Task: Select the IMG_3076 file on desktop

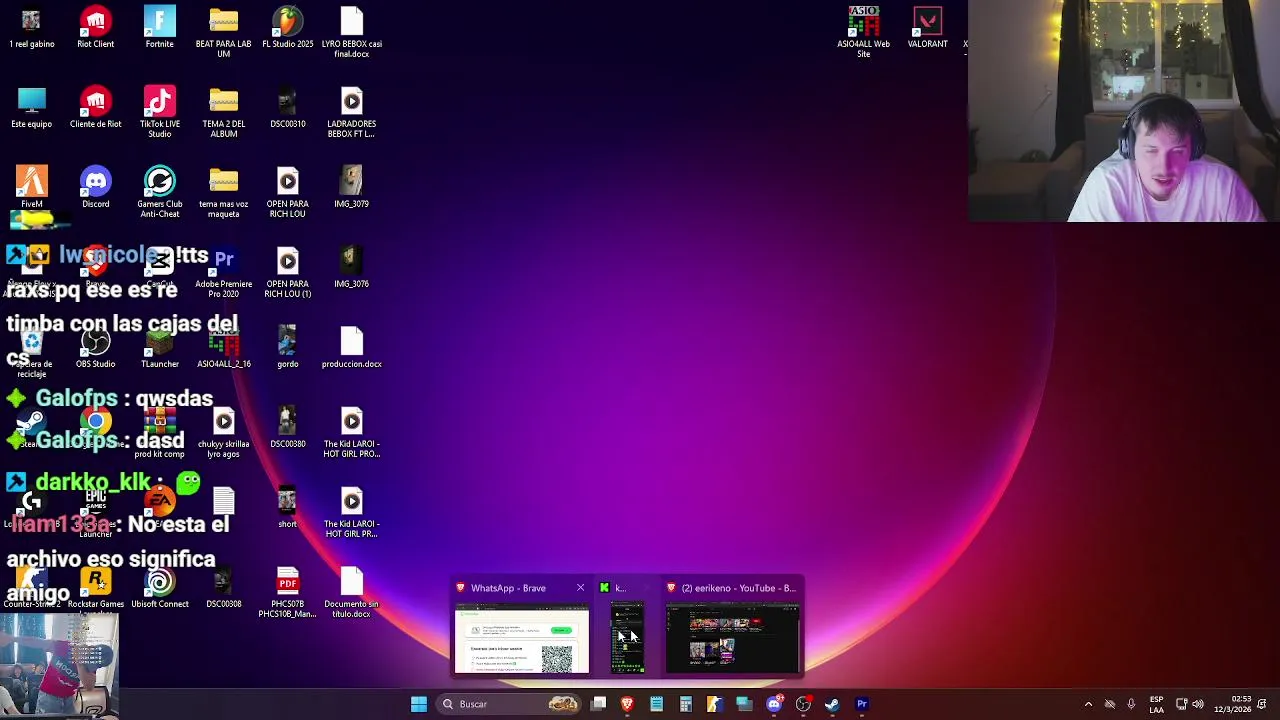Action: click(352, 268)
